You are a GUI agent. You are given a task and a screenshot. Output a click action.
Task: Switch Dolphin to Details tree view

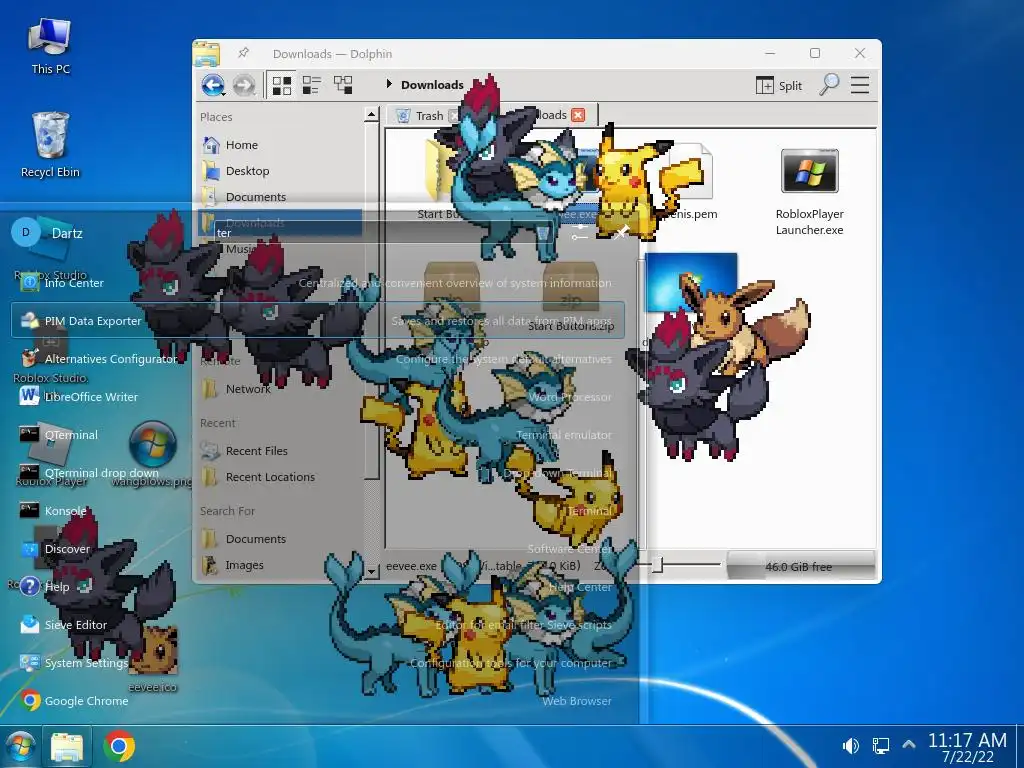(343, 85)
